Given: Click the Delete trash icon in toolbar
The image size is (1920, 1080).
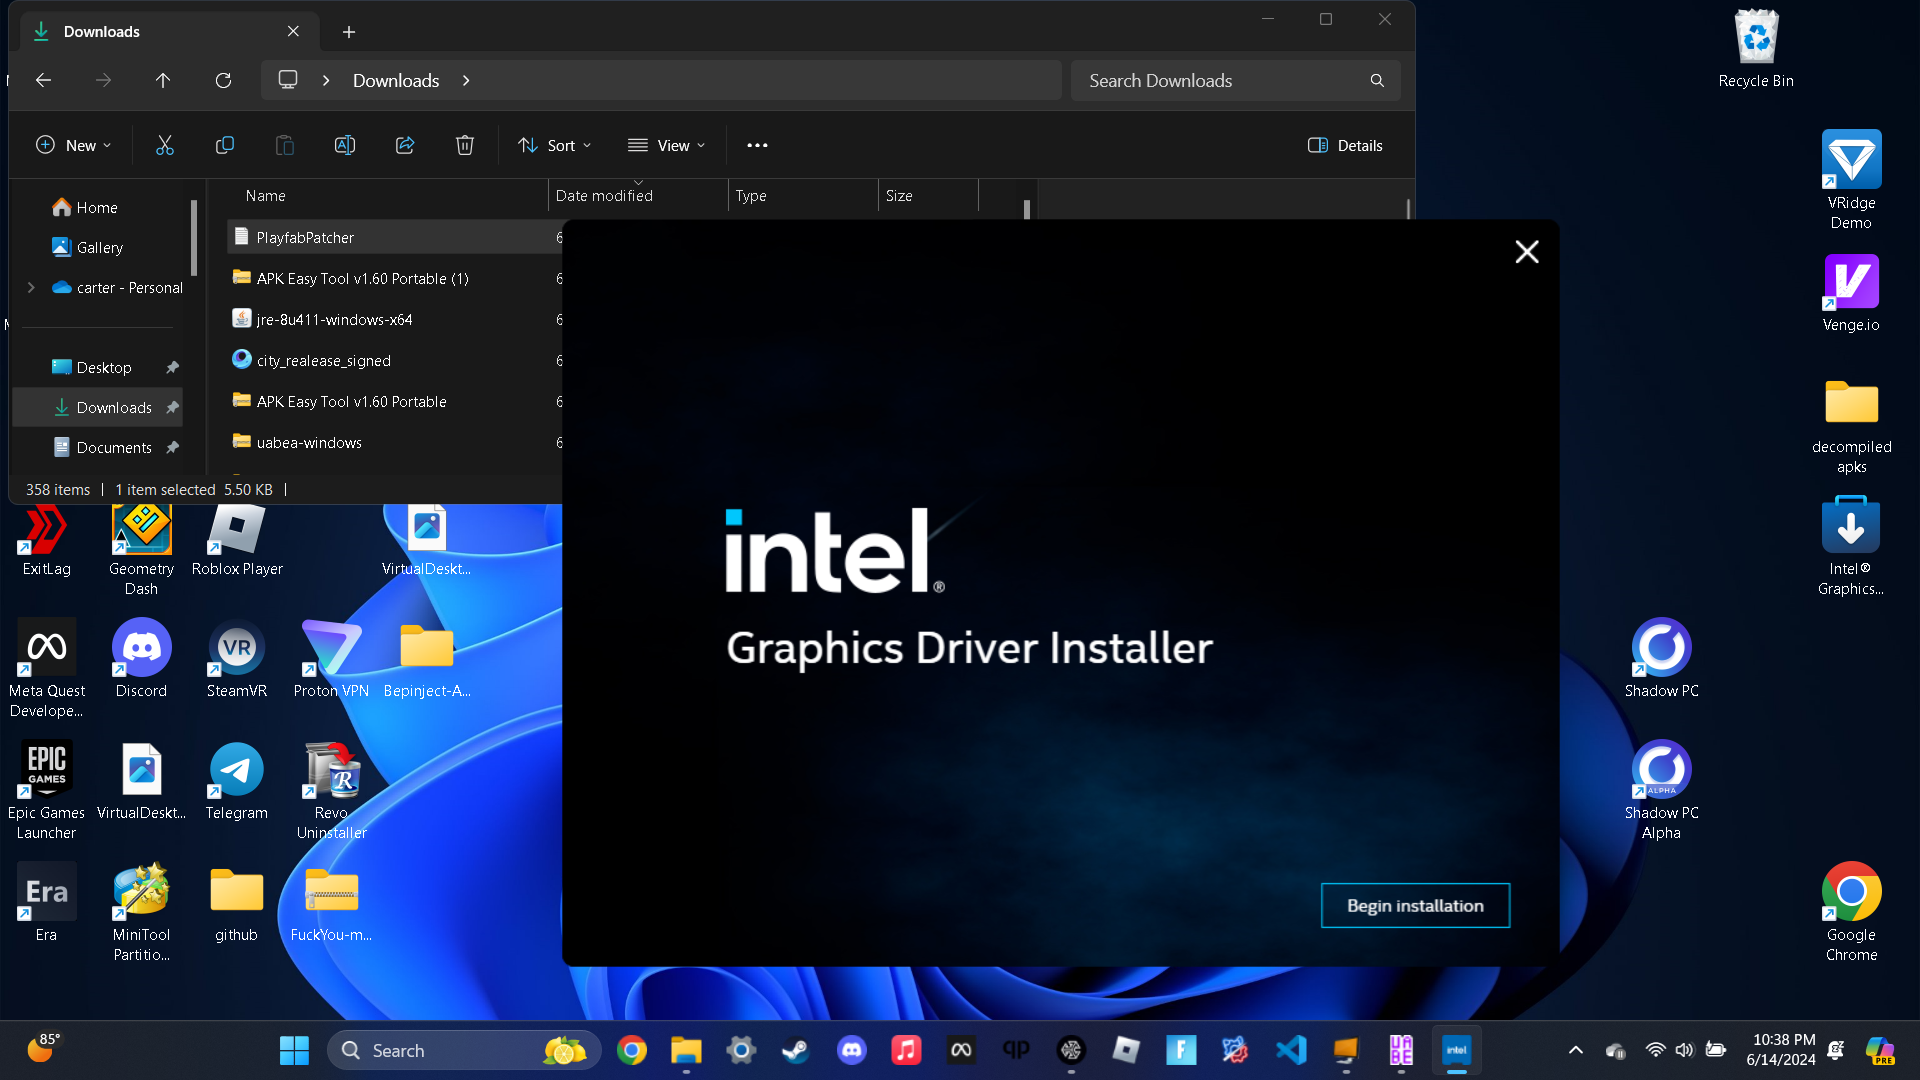Looking at the screenshot, I should click(465, 146).
